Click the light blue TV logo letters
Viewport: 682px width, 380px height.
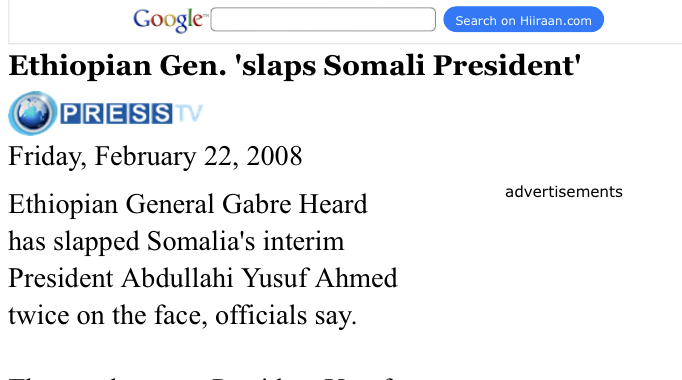pyautogui.click(x=189, y=113)
